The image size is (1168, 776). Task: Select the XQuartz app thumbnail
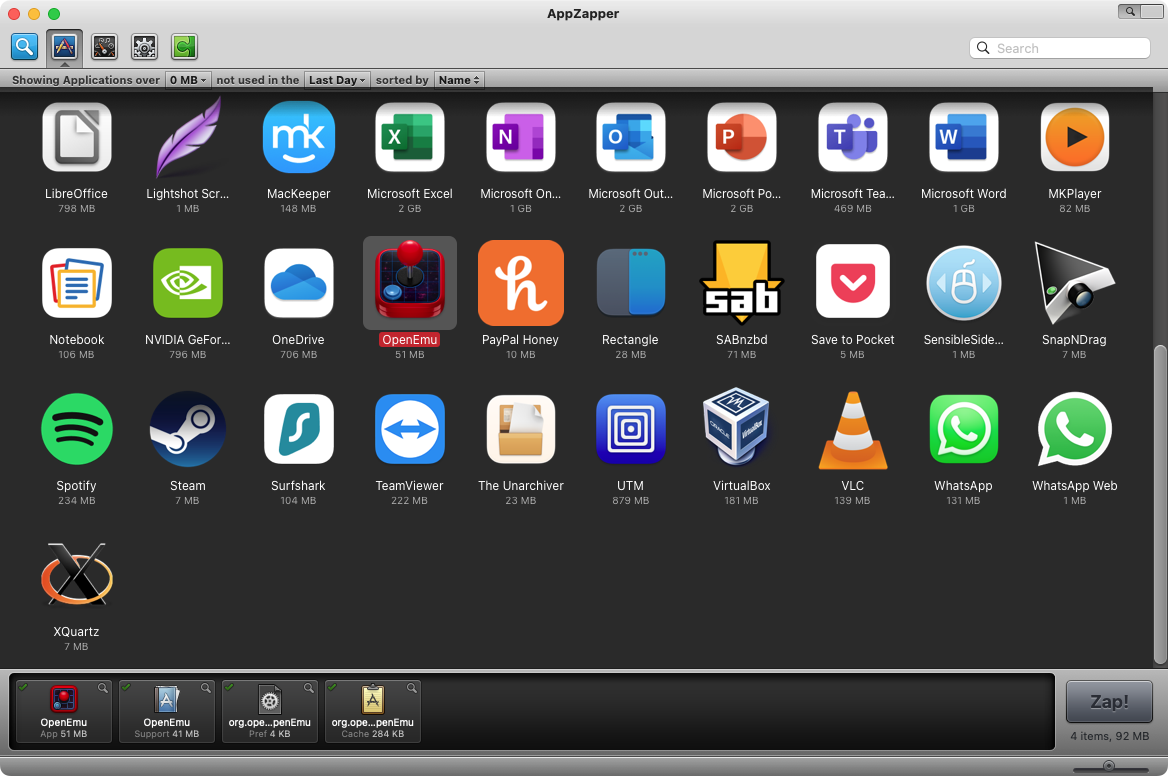click(x=77, y=575)
